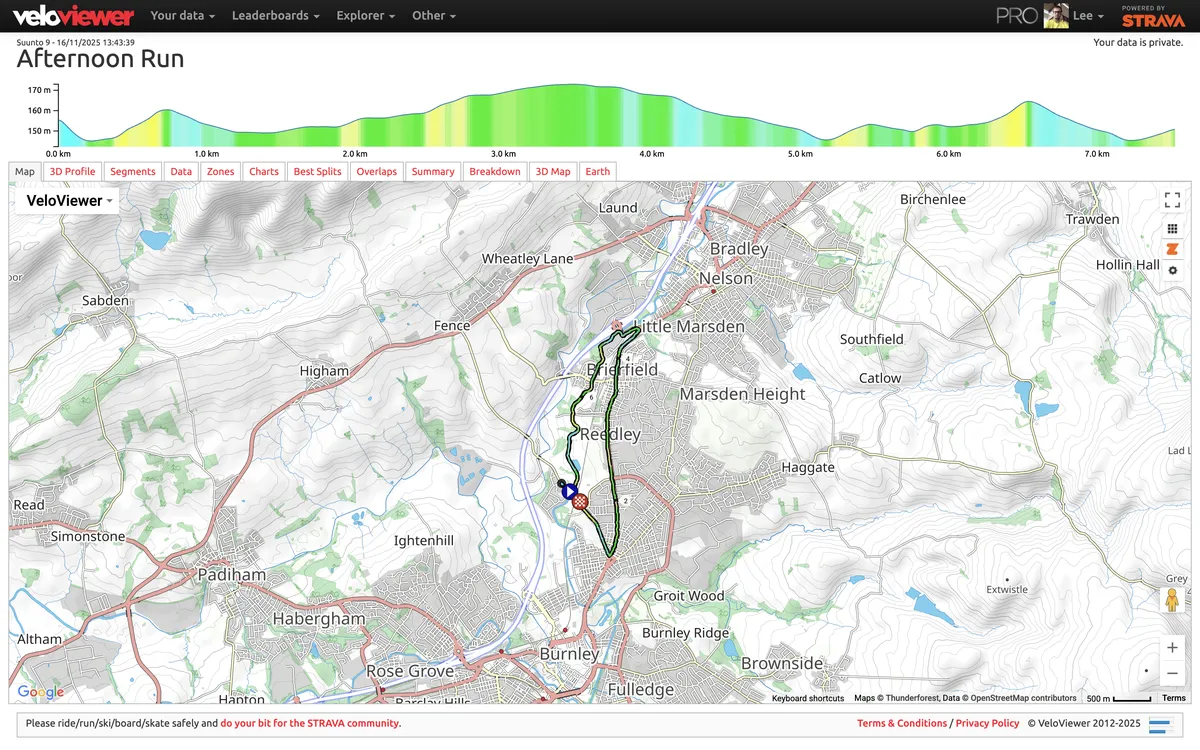Open map settings gear icon
The height and width of the screenshot is (750, 1200).
click(x=1172, y=270)
